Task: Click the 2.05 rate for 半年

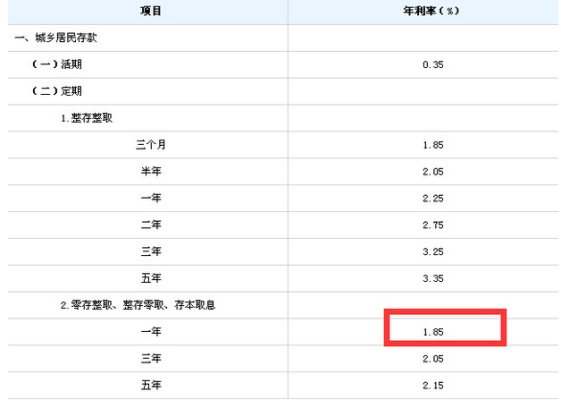Action: tap(433, 172)
